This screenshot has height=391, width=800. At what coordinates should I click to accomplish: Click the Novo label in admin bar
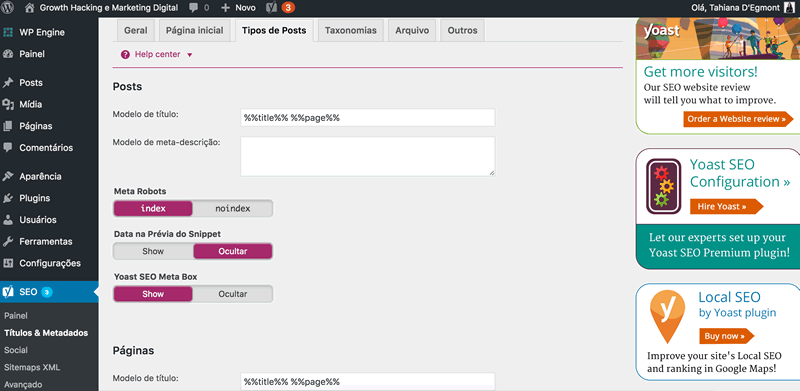tap(245, 8)
